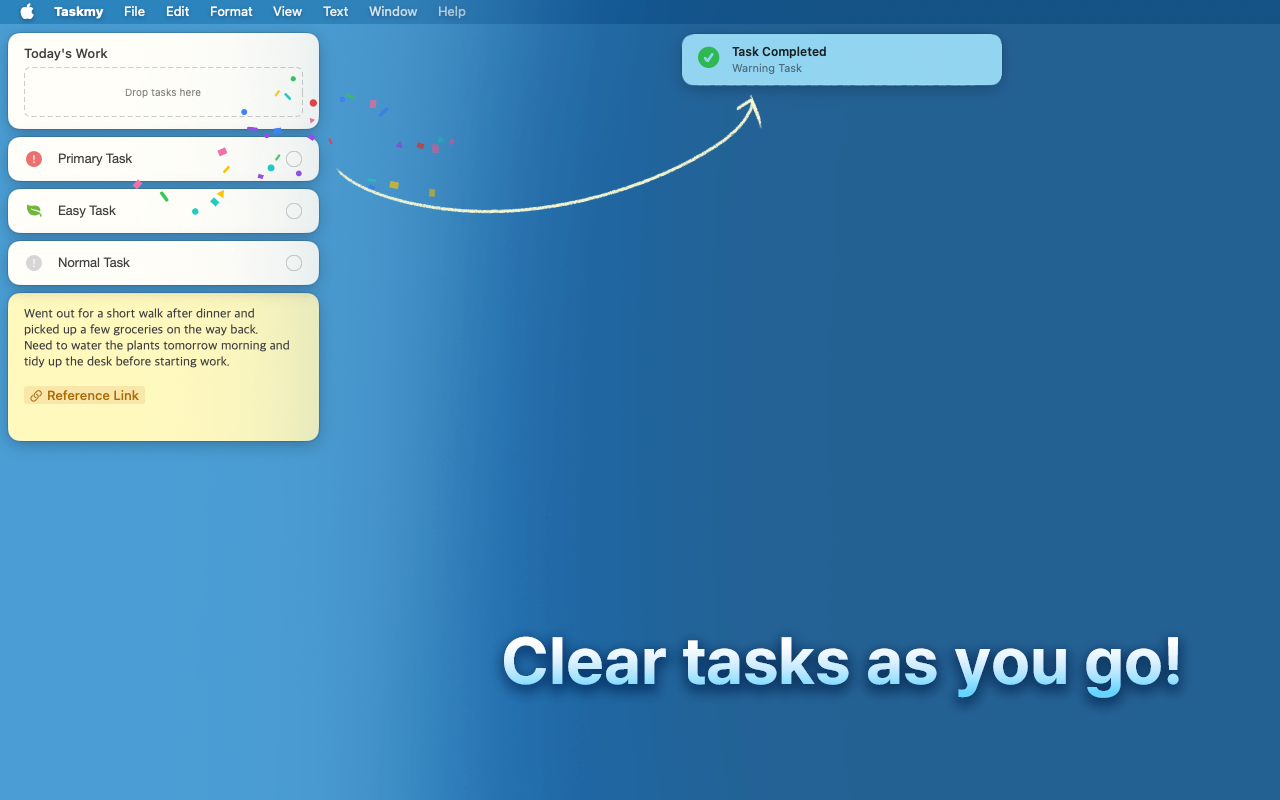The width and height of the screenshot is (1280, 800).
Task: Check off Easy Task
Action: pyautogui.click(x=294, y=211)
